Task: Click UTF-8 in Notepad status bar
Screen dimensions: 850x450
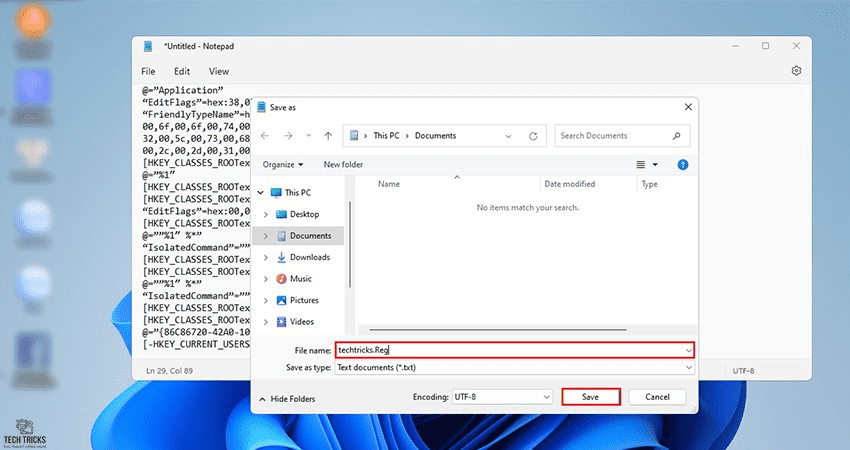Action: point(743,371)
